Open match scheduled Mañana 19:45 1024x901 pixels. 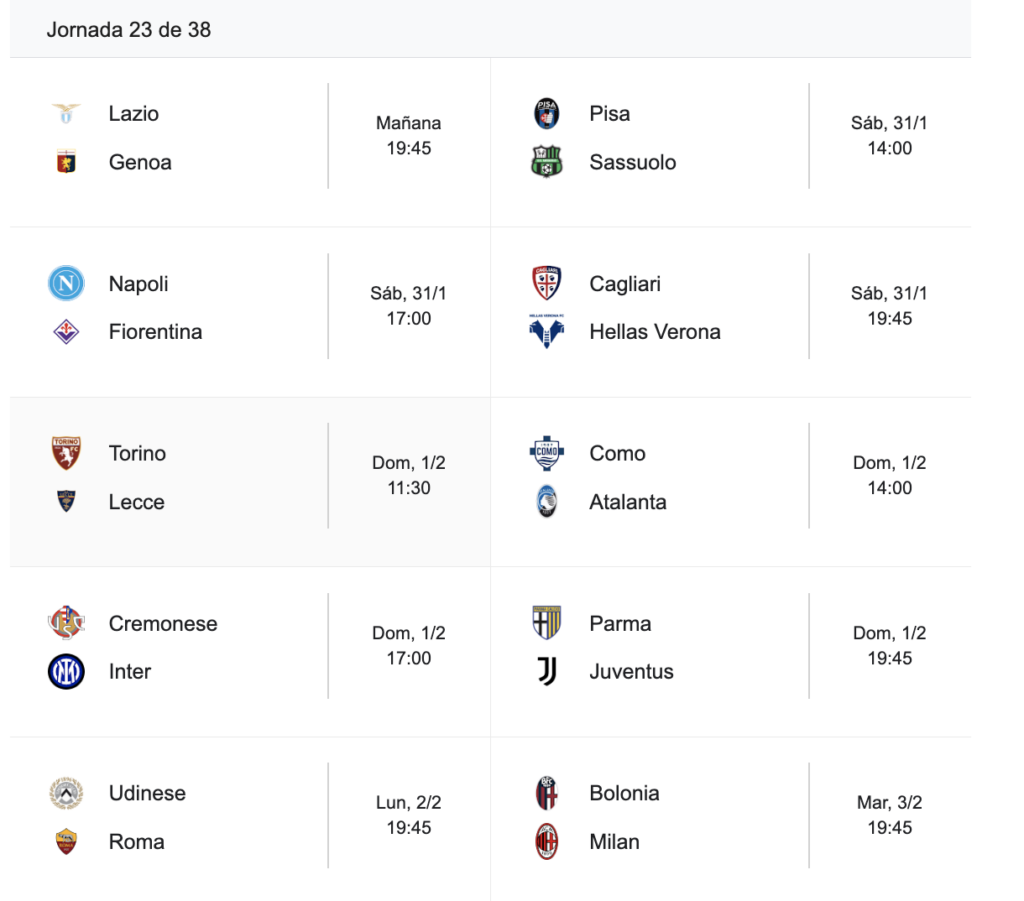(x=408, y=136)
